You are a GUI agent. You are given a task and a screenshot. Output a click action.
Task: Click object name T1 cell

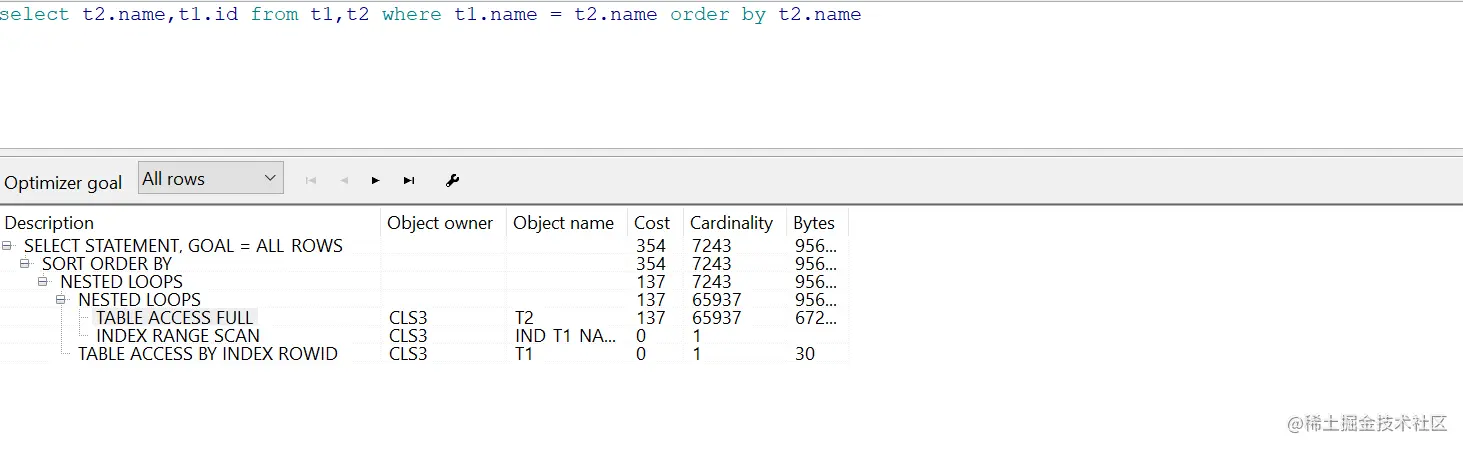pos(524,353)
